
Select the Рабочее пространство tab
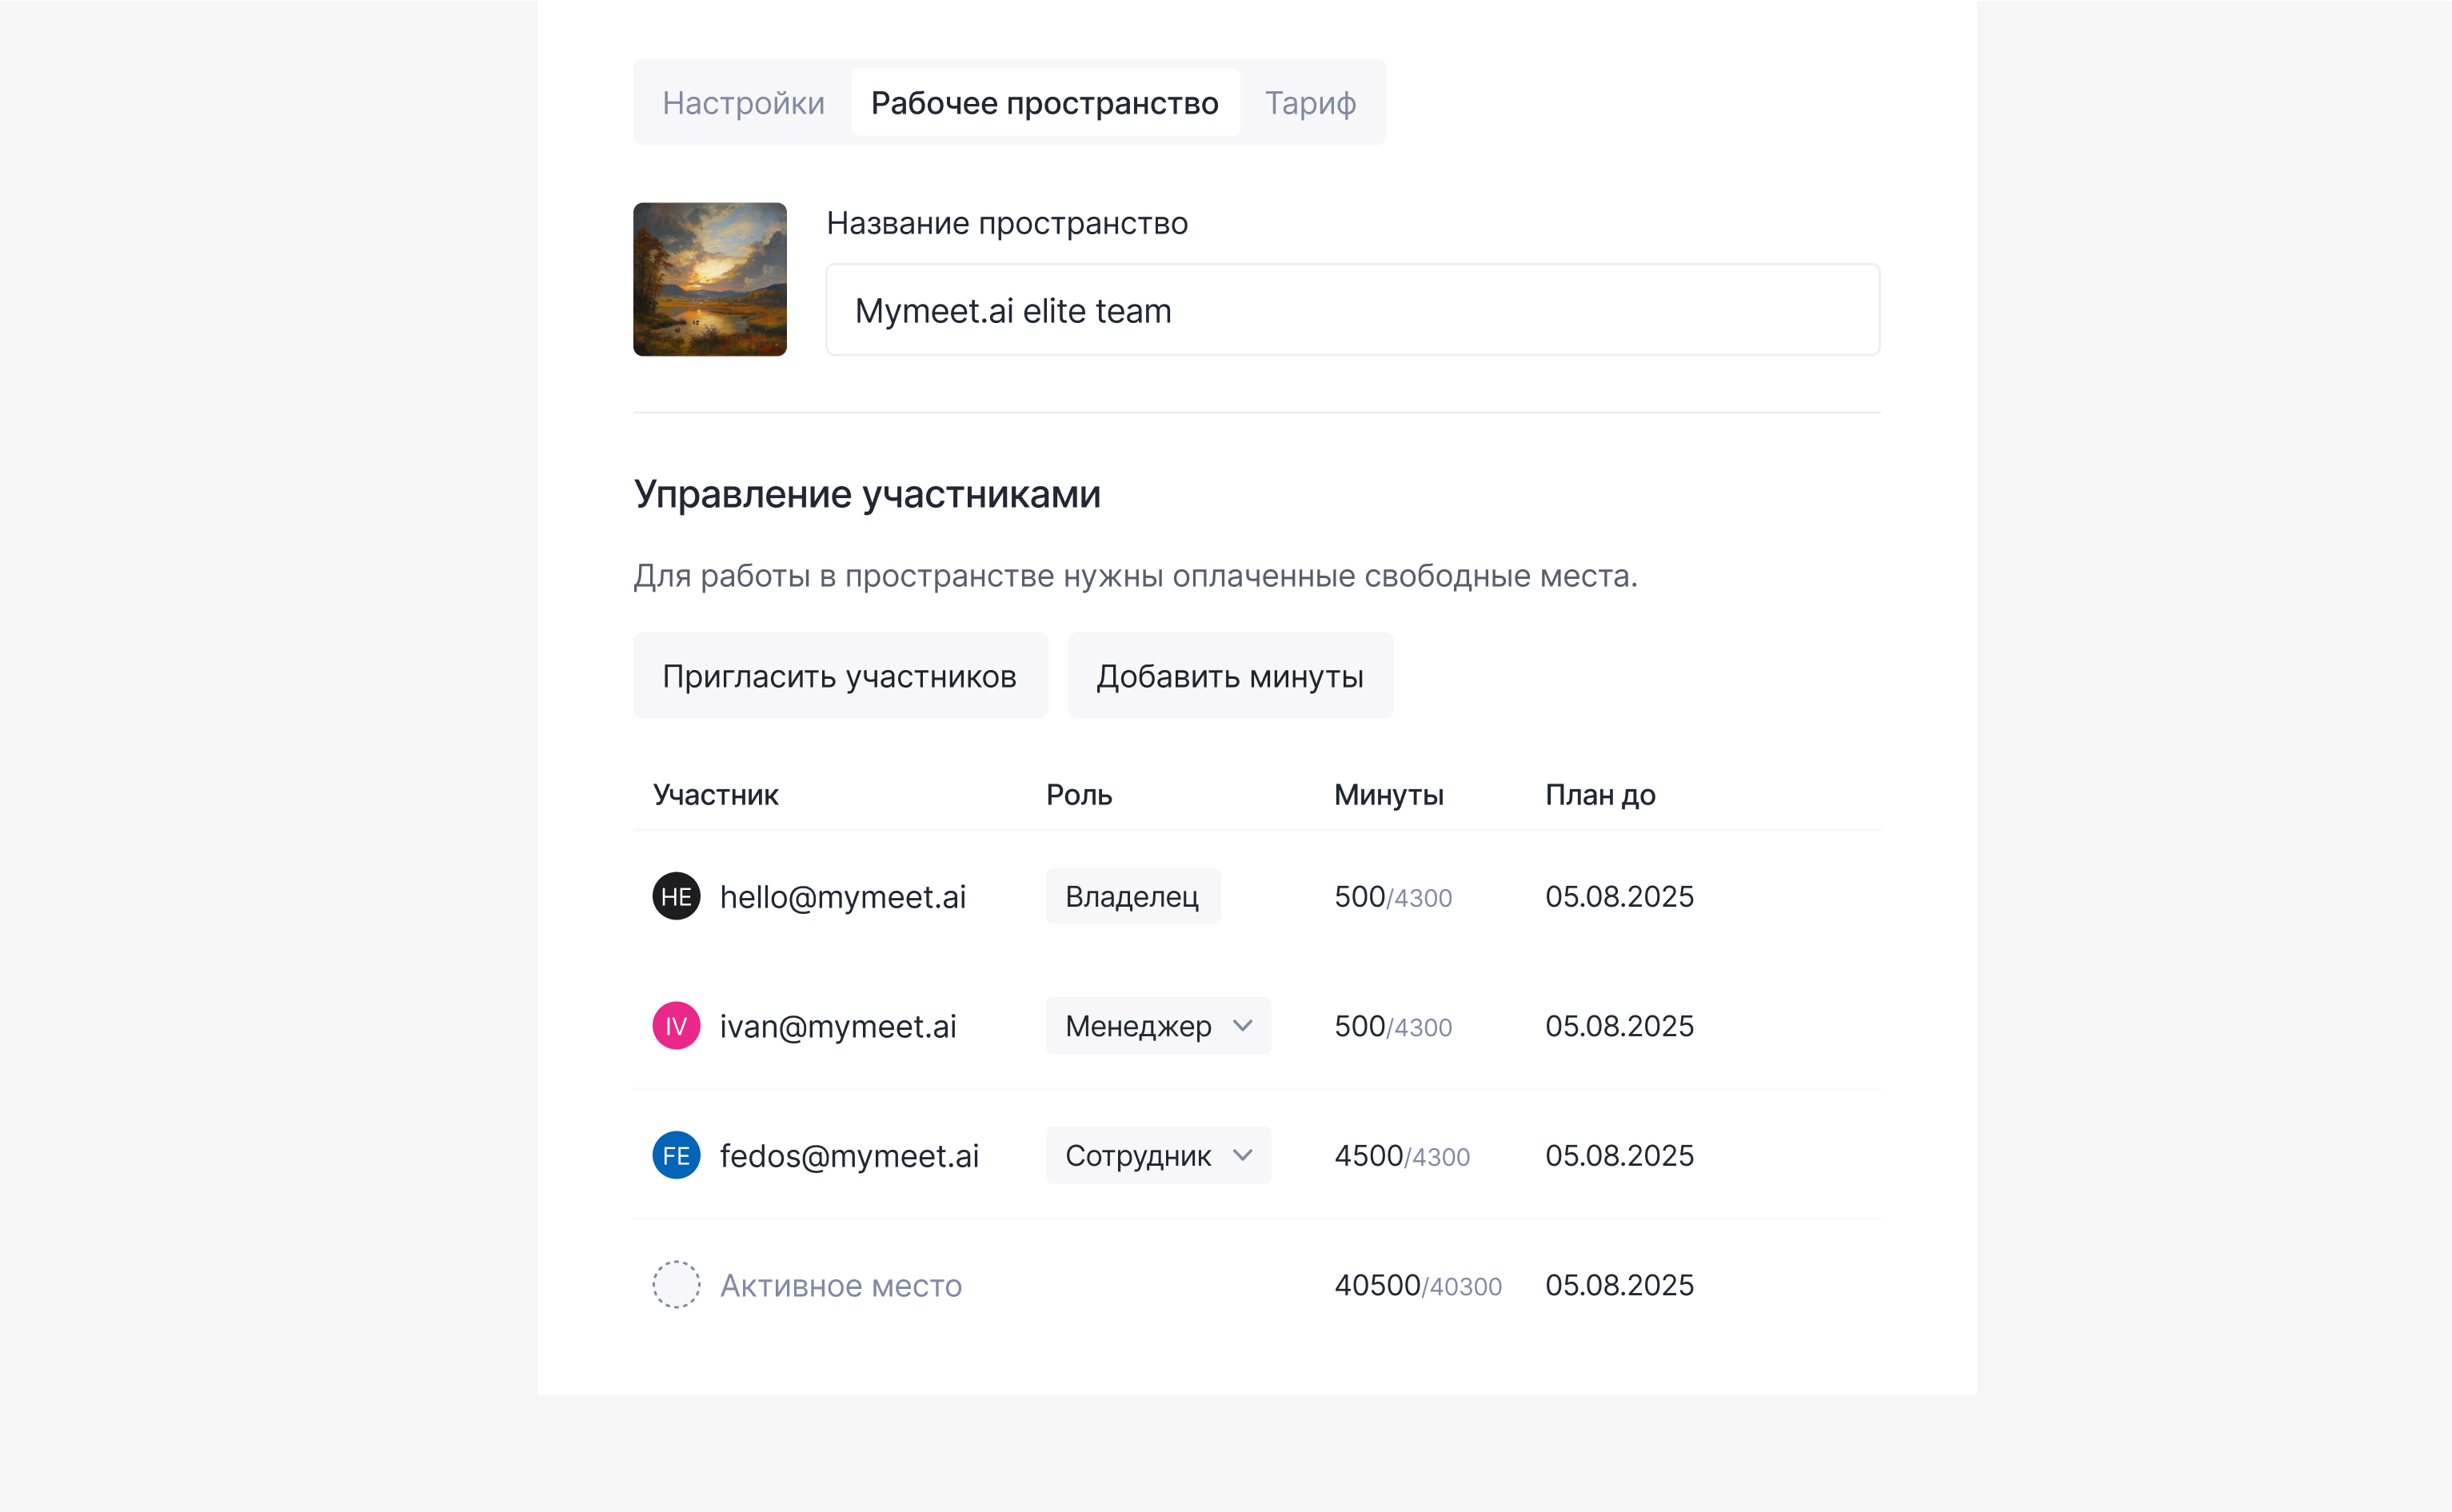point(1044,103)
